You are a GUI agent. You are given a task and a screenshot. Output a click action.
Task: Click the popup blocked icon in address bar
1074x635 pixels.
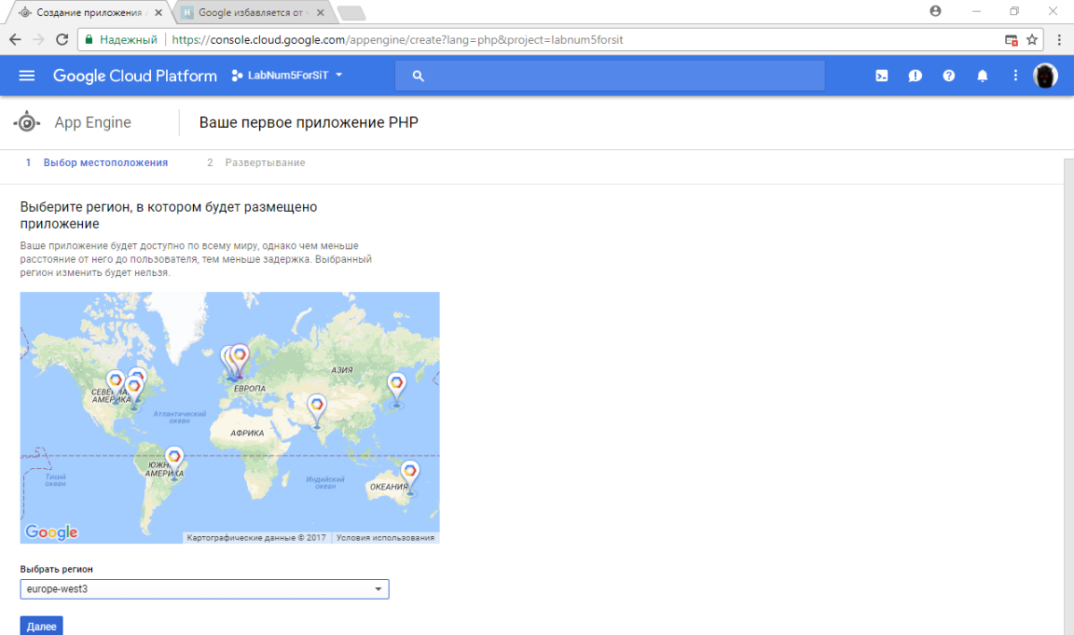click(1011, 40)
